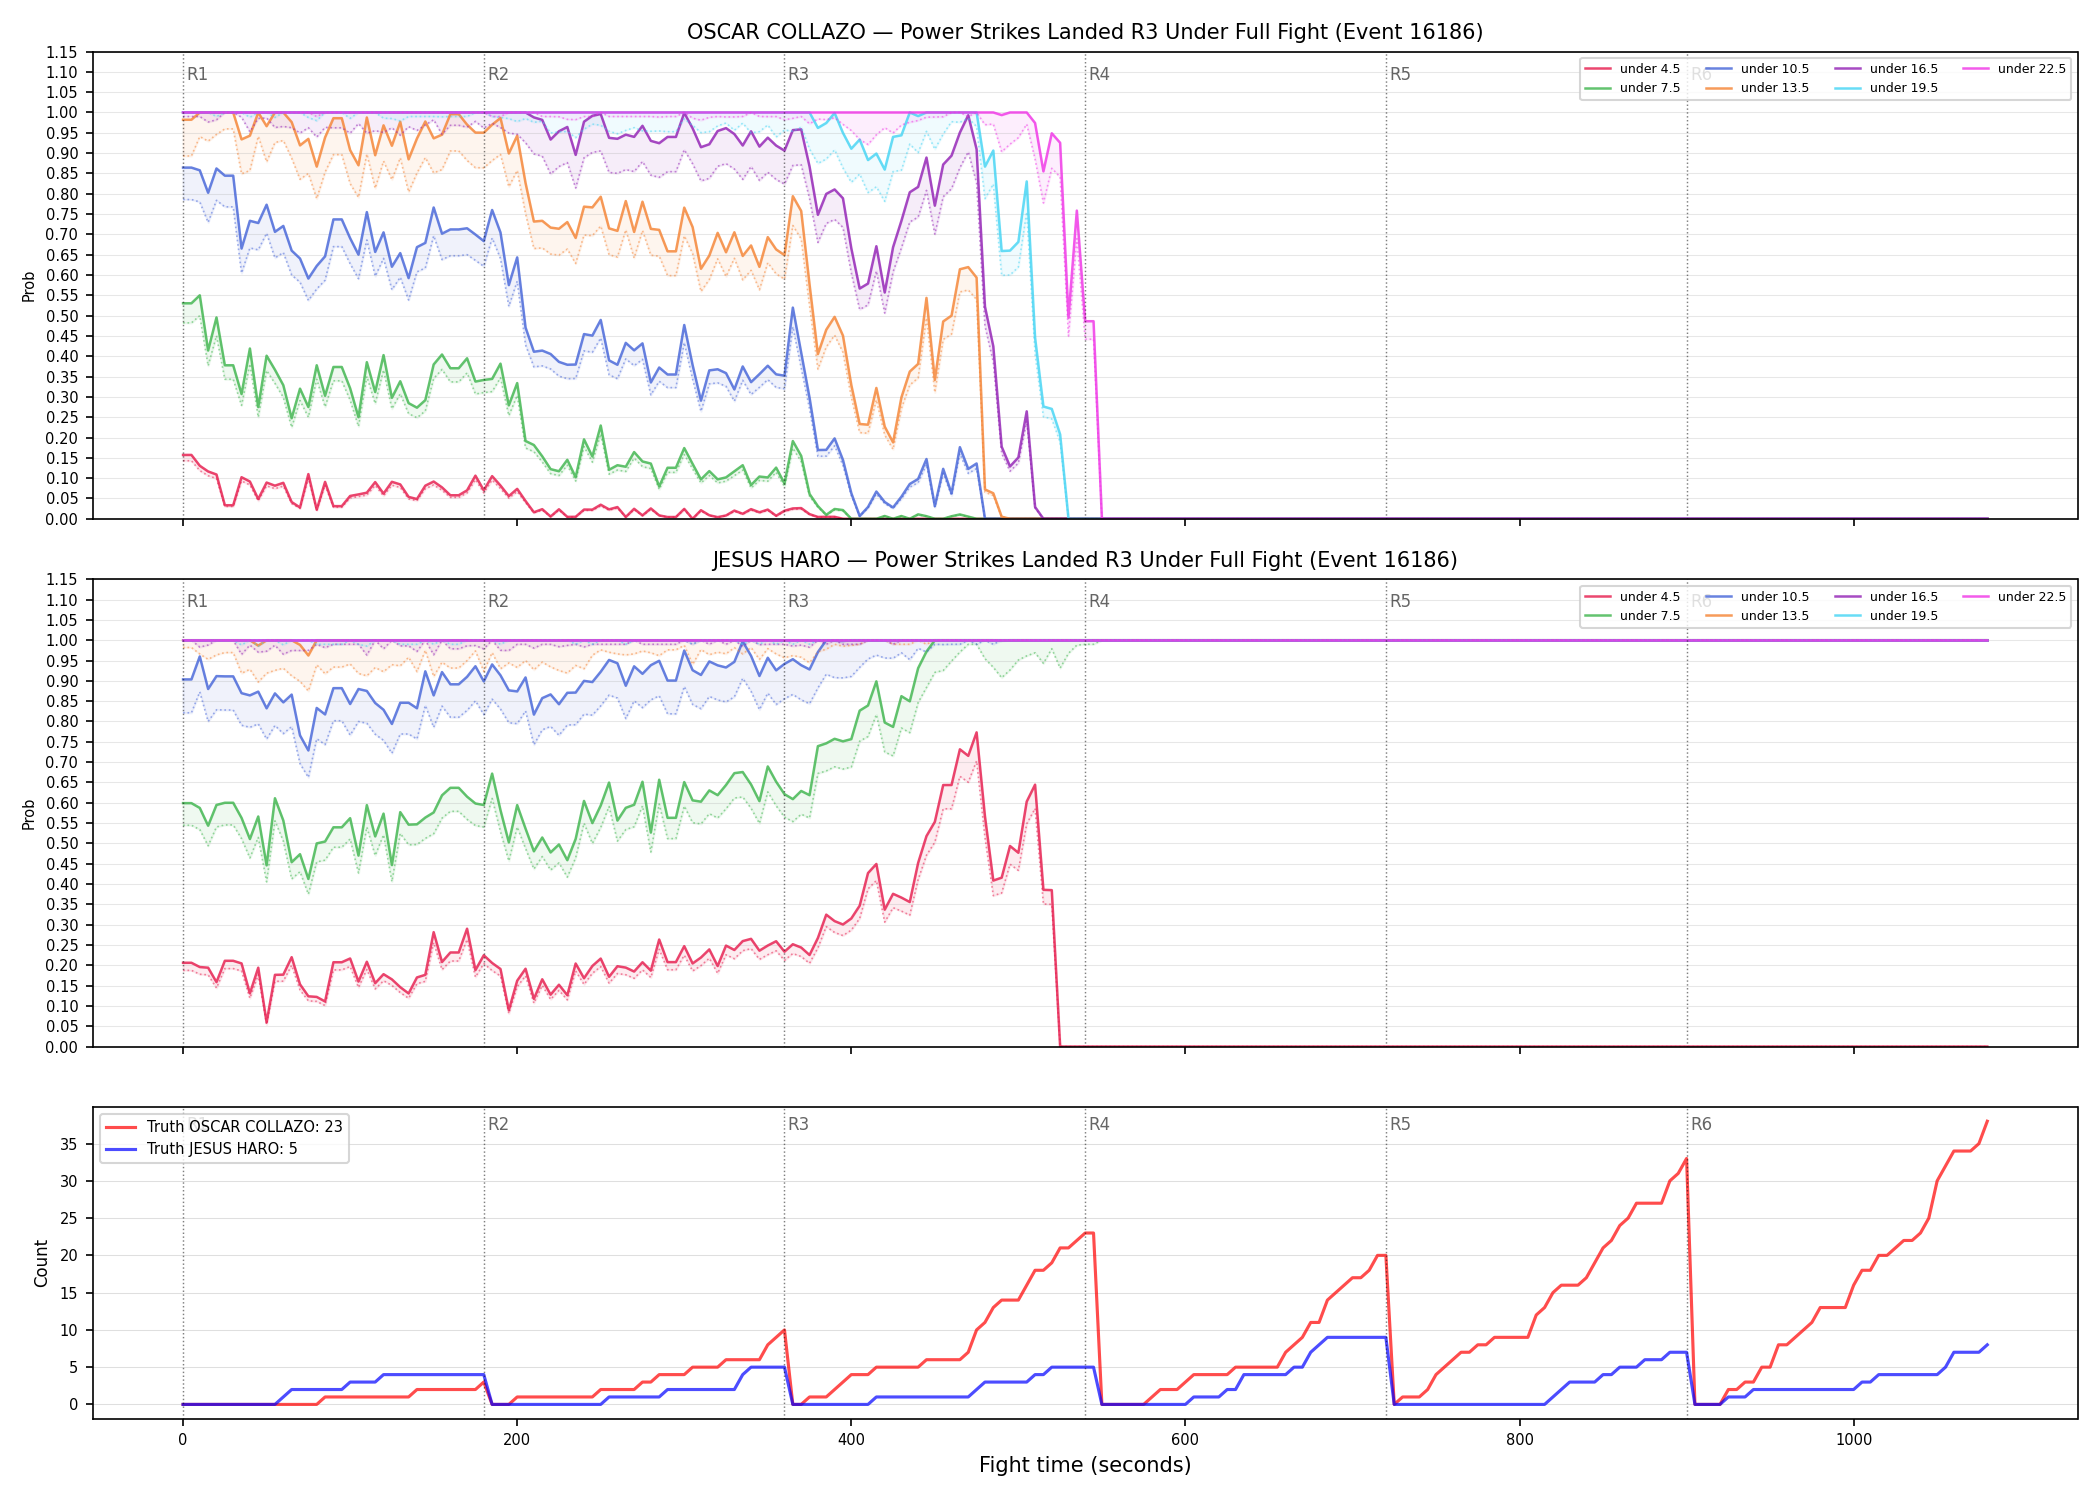Click y-axis tick '25' on Count chart
This screenshot has height=1500, width=2100.
click(69, 1218)
